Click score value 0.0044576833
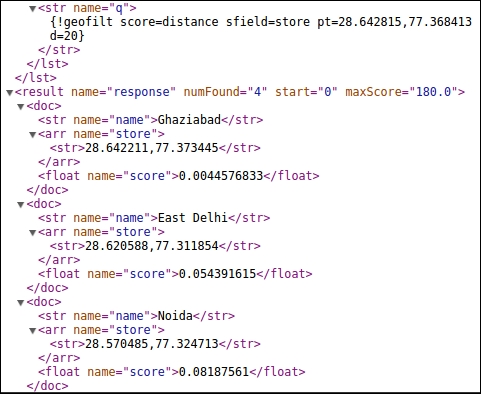 pos(221,176)
